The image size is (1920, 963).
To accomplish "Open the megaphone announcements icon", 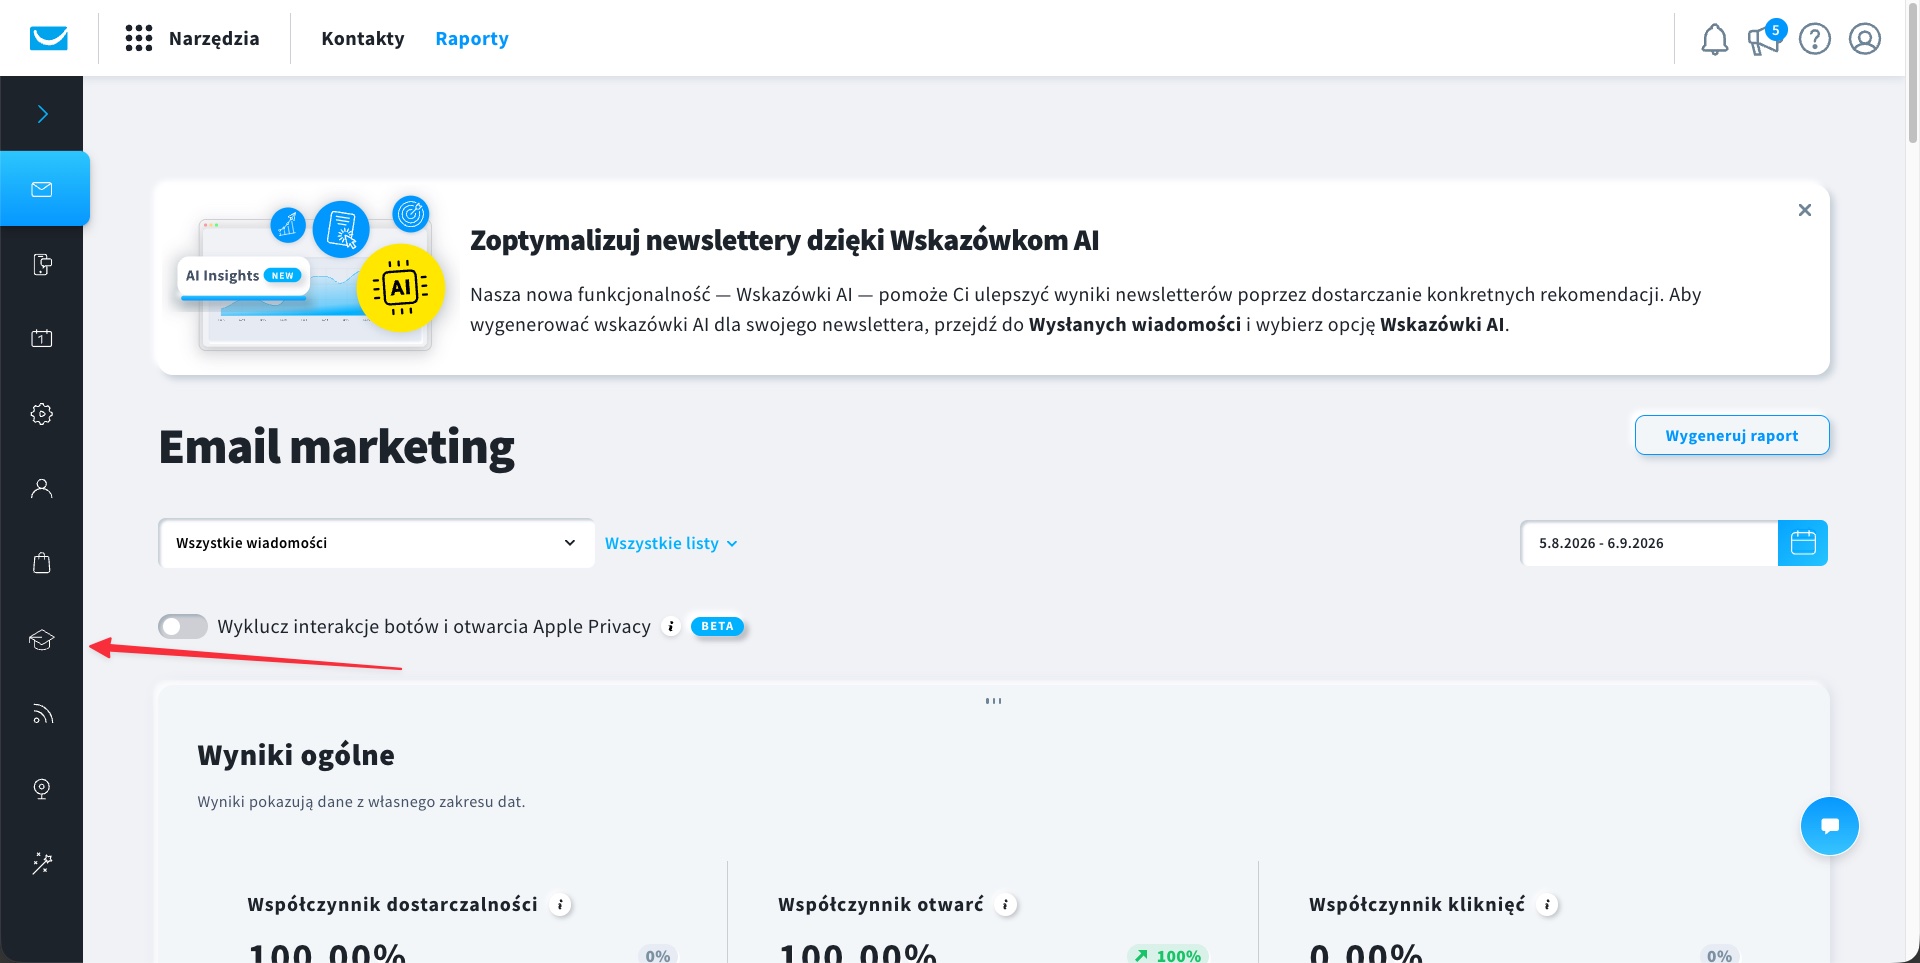I will click(x=1764, y=39).
